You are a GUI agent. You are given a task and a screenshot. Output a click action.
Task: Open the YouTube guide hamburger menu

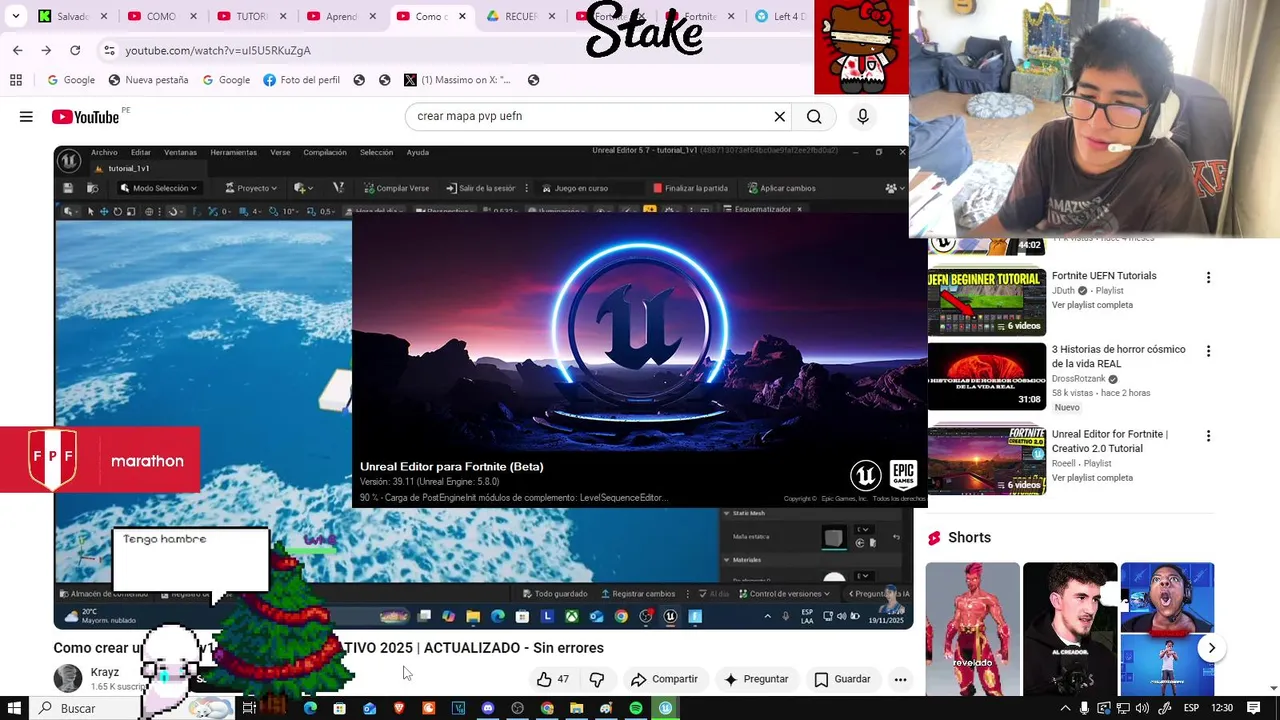pos(26,117)
